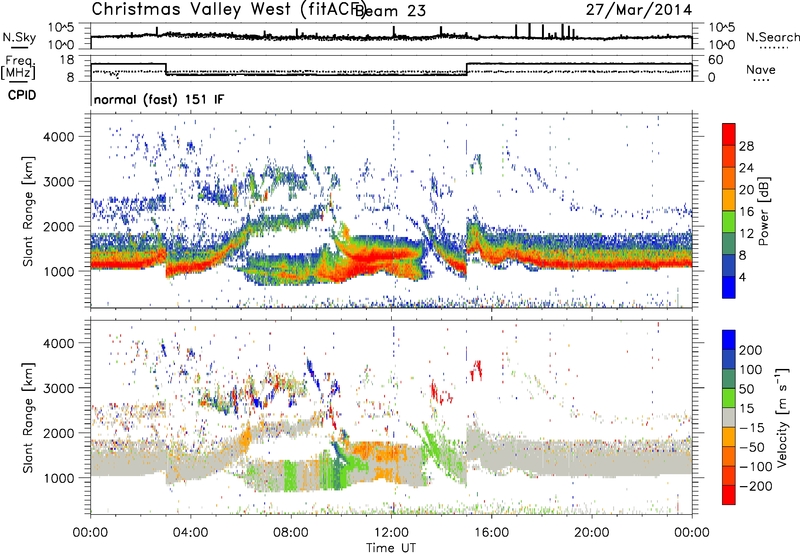Click the "N.Search" legend label
800x554 pixels.
coord(772,37)
